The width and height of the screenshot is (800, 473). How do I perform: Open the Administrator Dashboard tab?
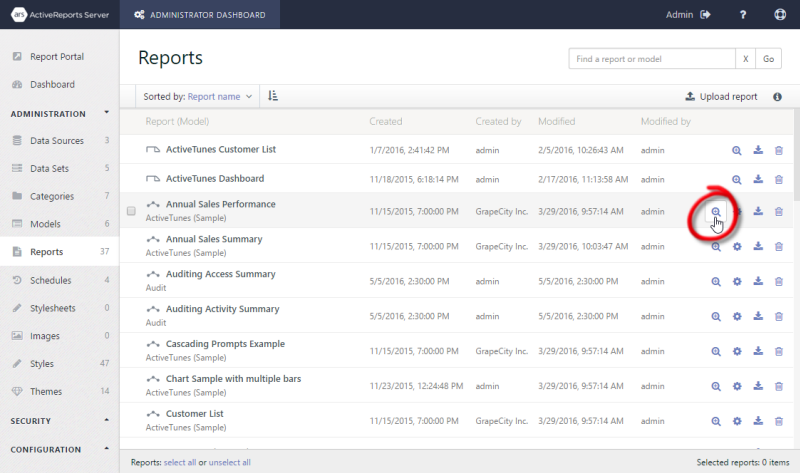(199, 15)
